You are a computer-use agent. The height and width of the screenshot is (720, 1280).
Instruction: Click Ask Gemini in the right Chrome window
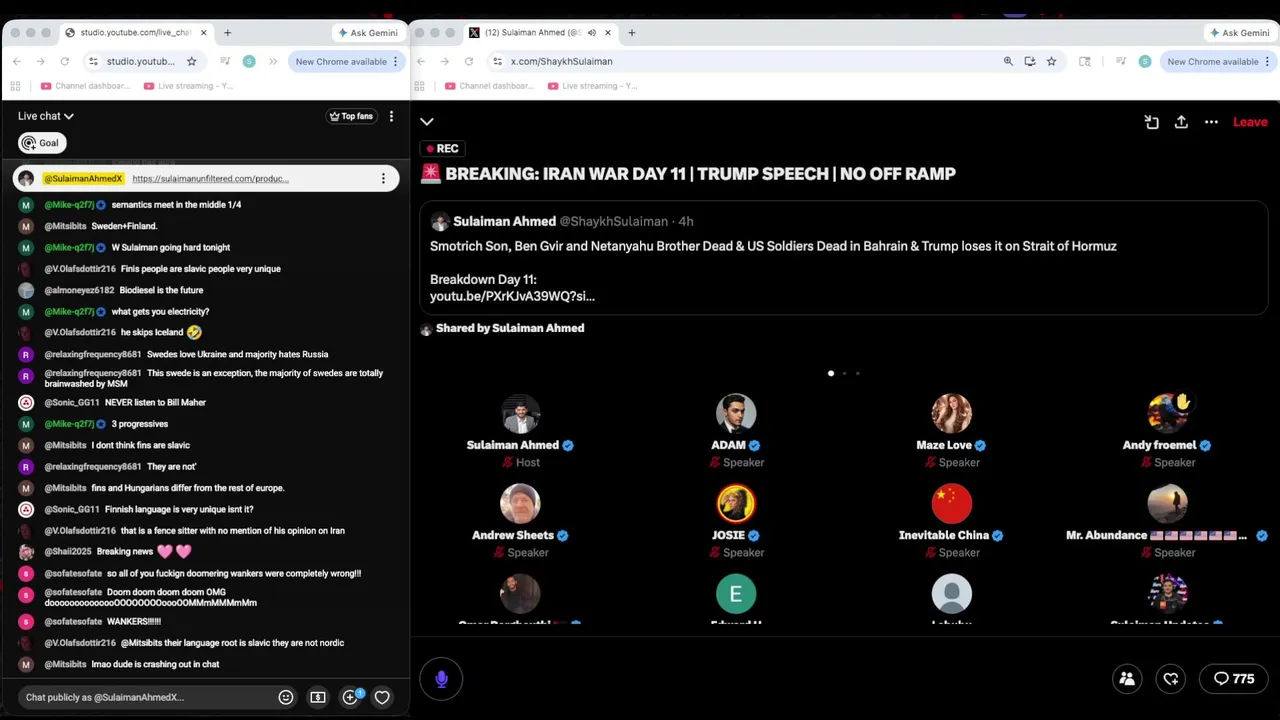(1239, 33)
